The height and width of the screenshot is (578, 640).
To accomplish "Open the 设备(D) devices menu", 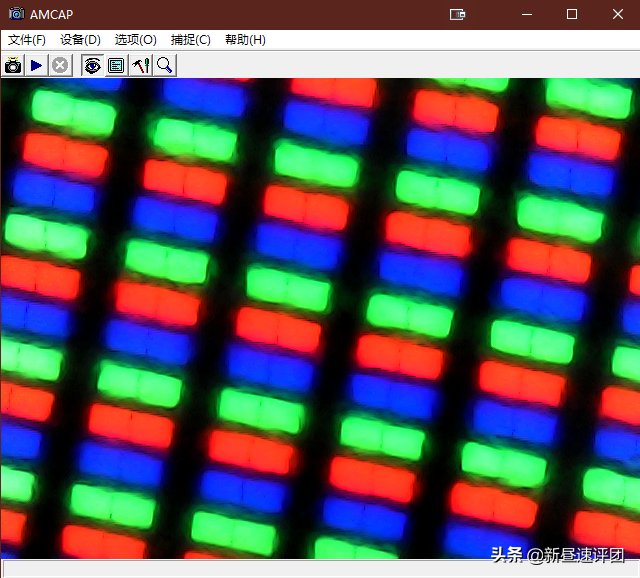I will (80, 40).
